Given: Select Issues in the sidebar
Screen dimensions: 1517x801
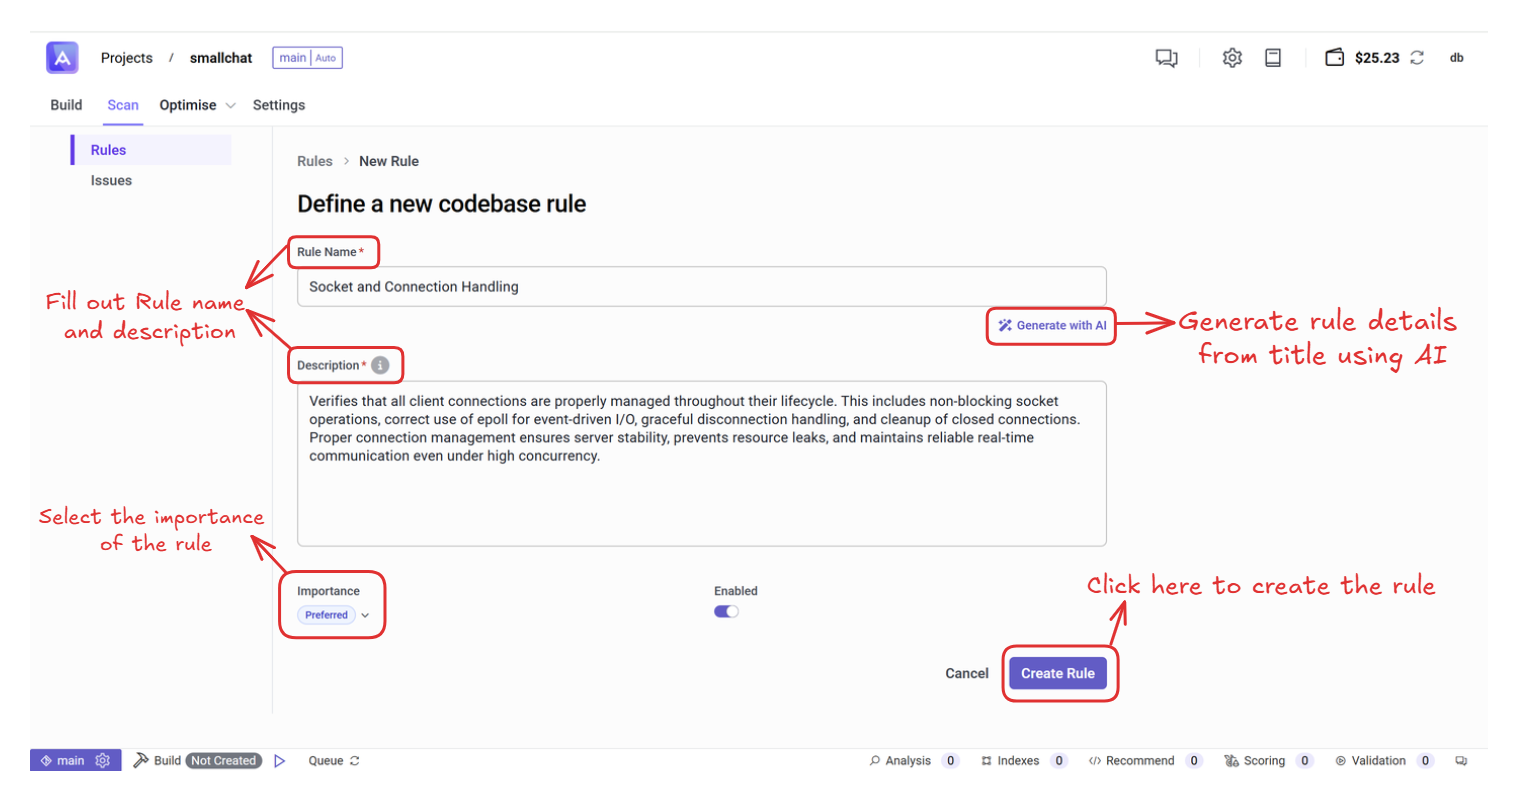Looking at the screenshot, I should tap(111, 181).
